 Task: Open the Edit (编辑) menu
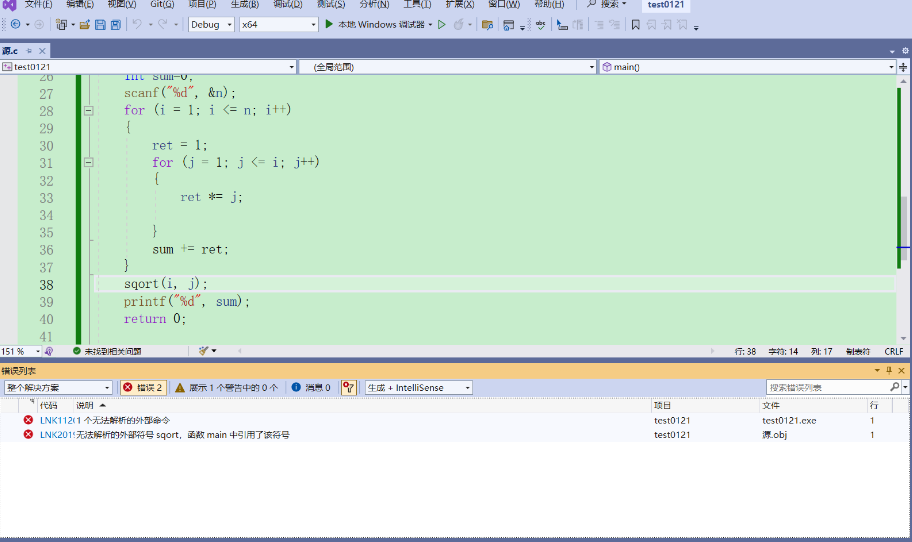(80, 5)
